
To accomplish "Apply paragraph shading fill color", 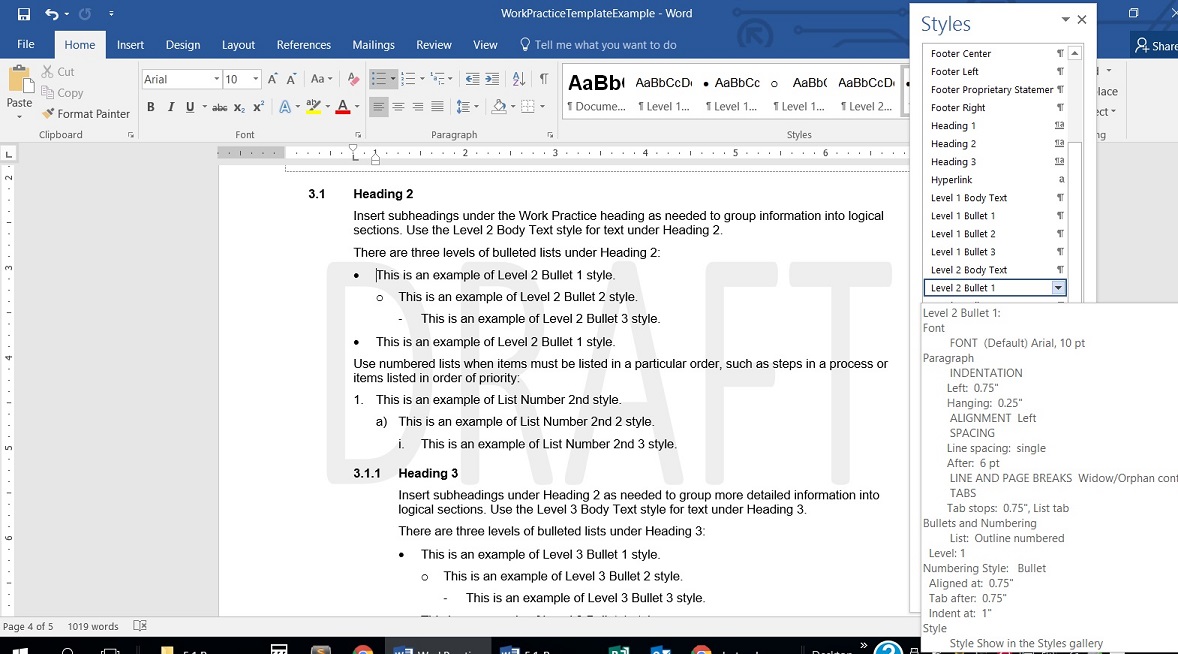I will [499, 107].
